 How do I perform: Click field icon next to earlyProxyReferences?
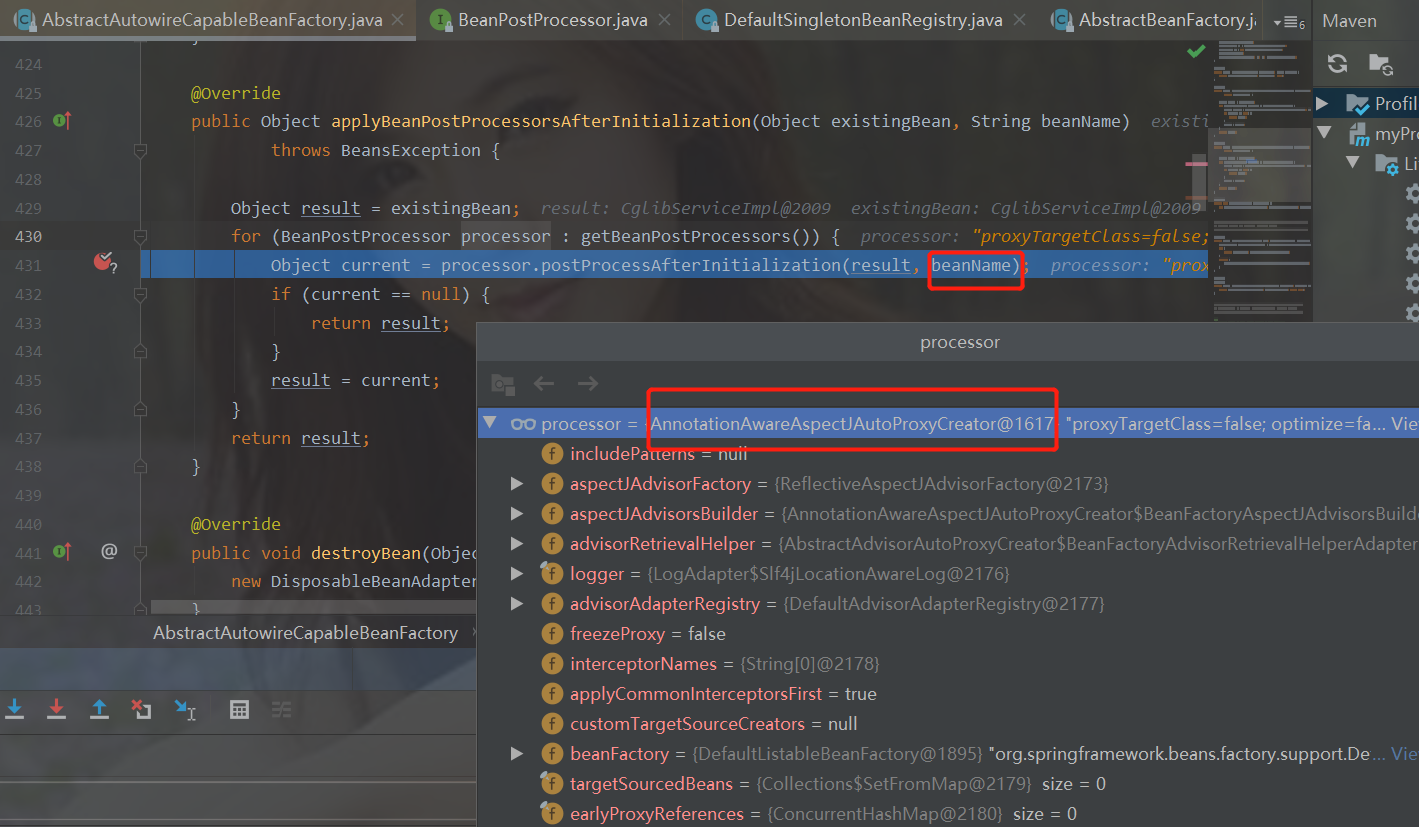pos(551,814)
